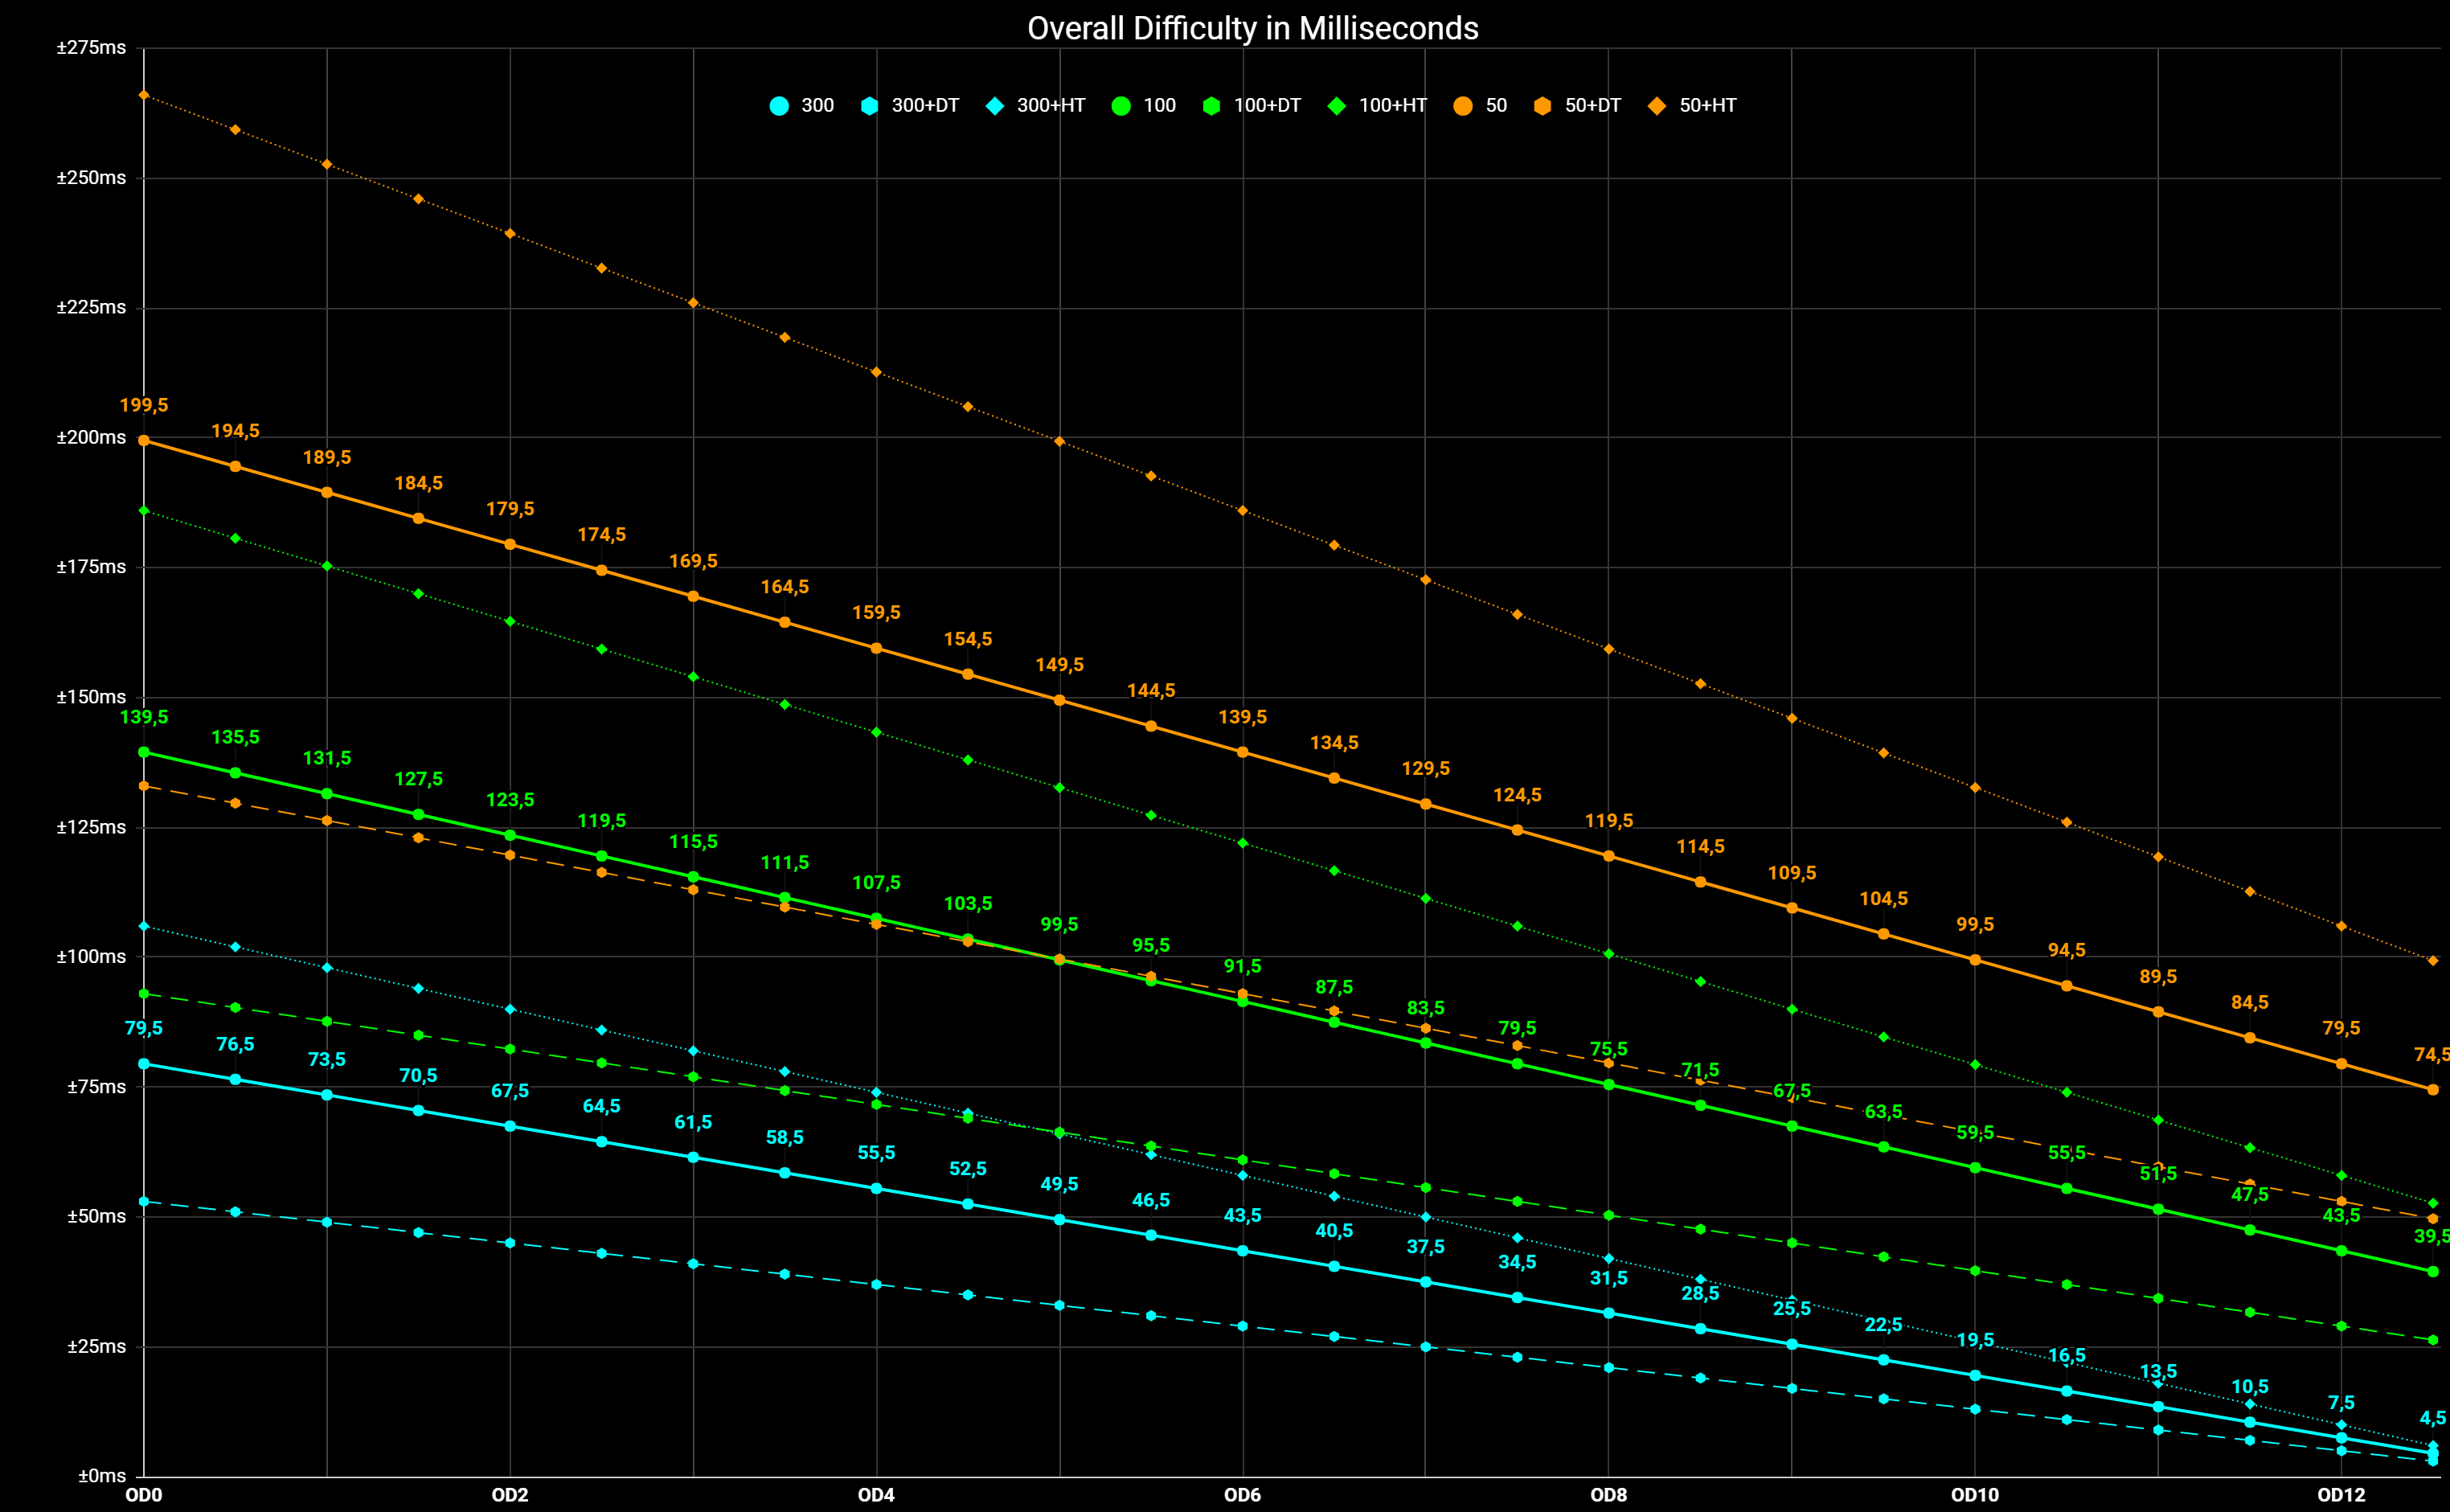Click the Overall Difficulty in Milliseconds title

coord(1252,28)
